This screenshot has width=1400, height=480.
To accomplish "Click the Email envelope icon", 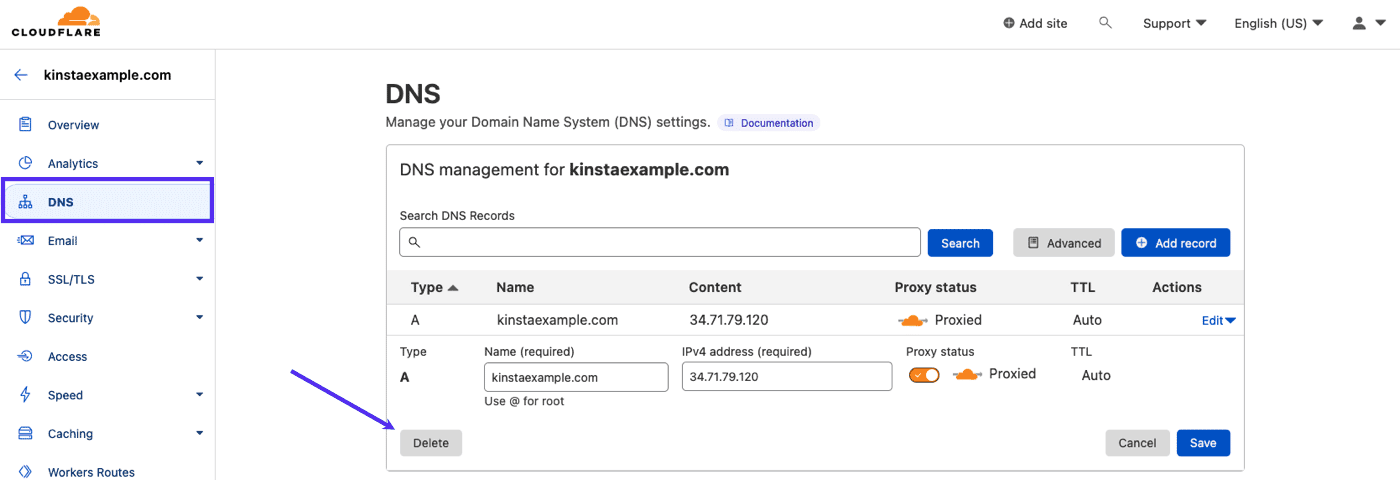I will 25,240.
